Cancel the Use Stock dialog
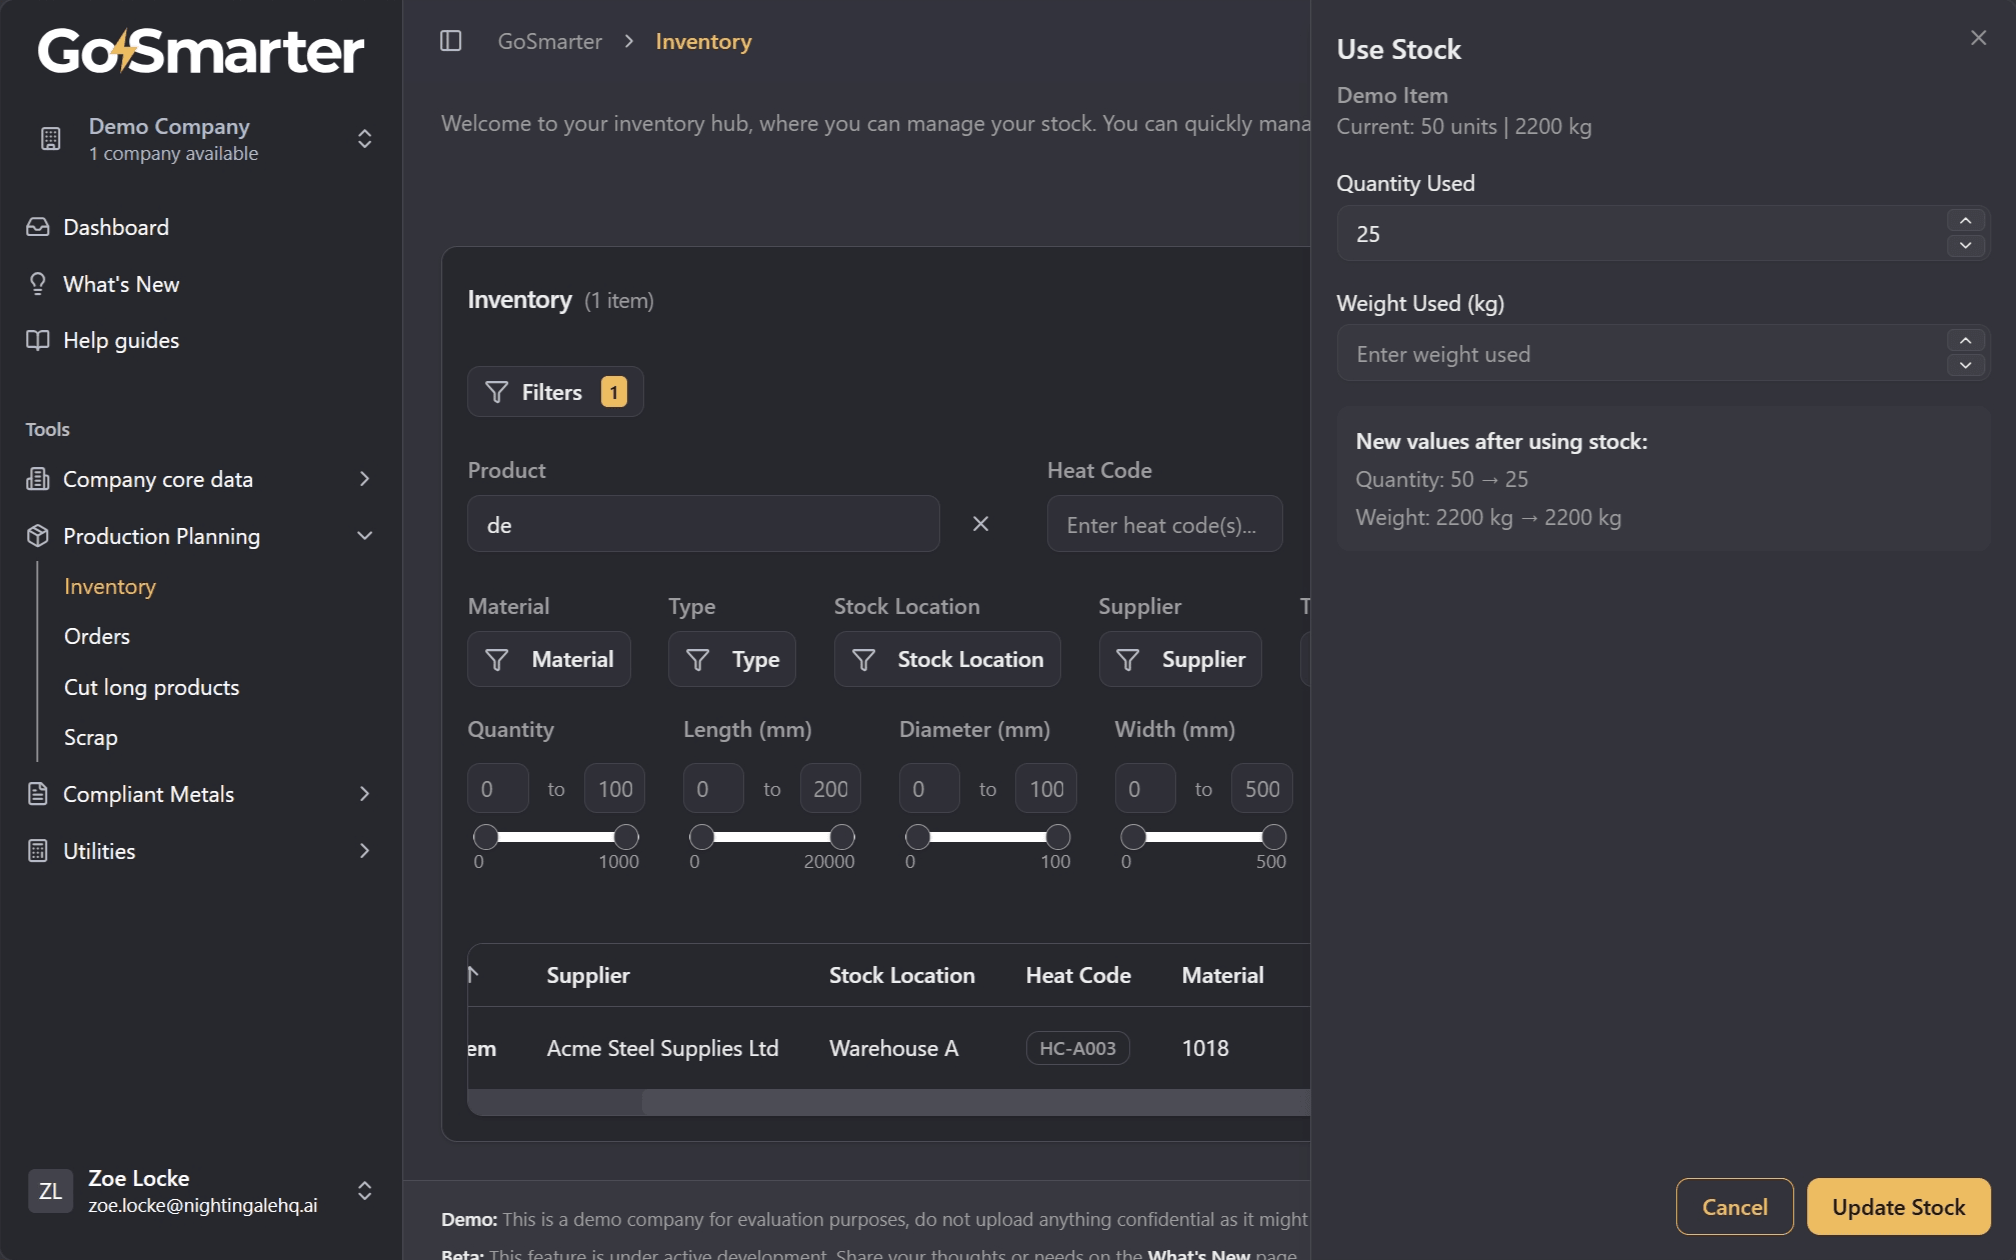This screenshot has height=1260, width=2016. pyautogui.click(x=1734, y=1207)
